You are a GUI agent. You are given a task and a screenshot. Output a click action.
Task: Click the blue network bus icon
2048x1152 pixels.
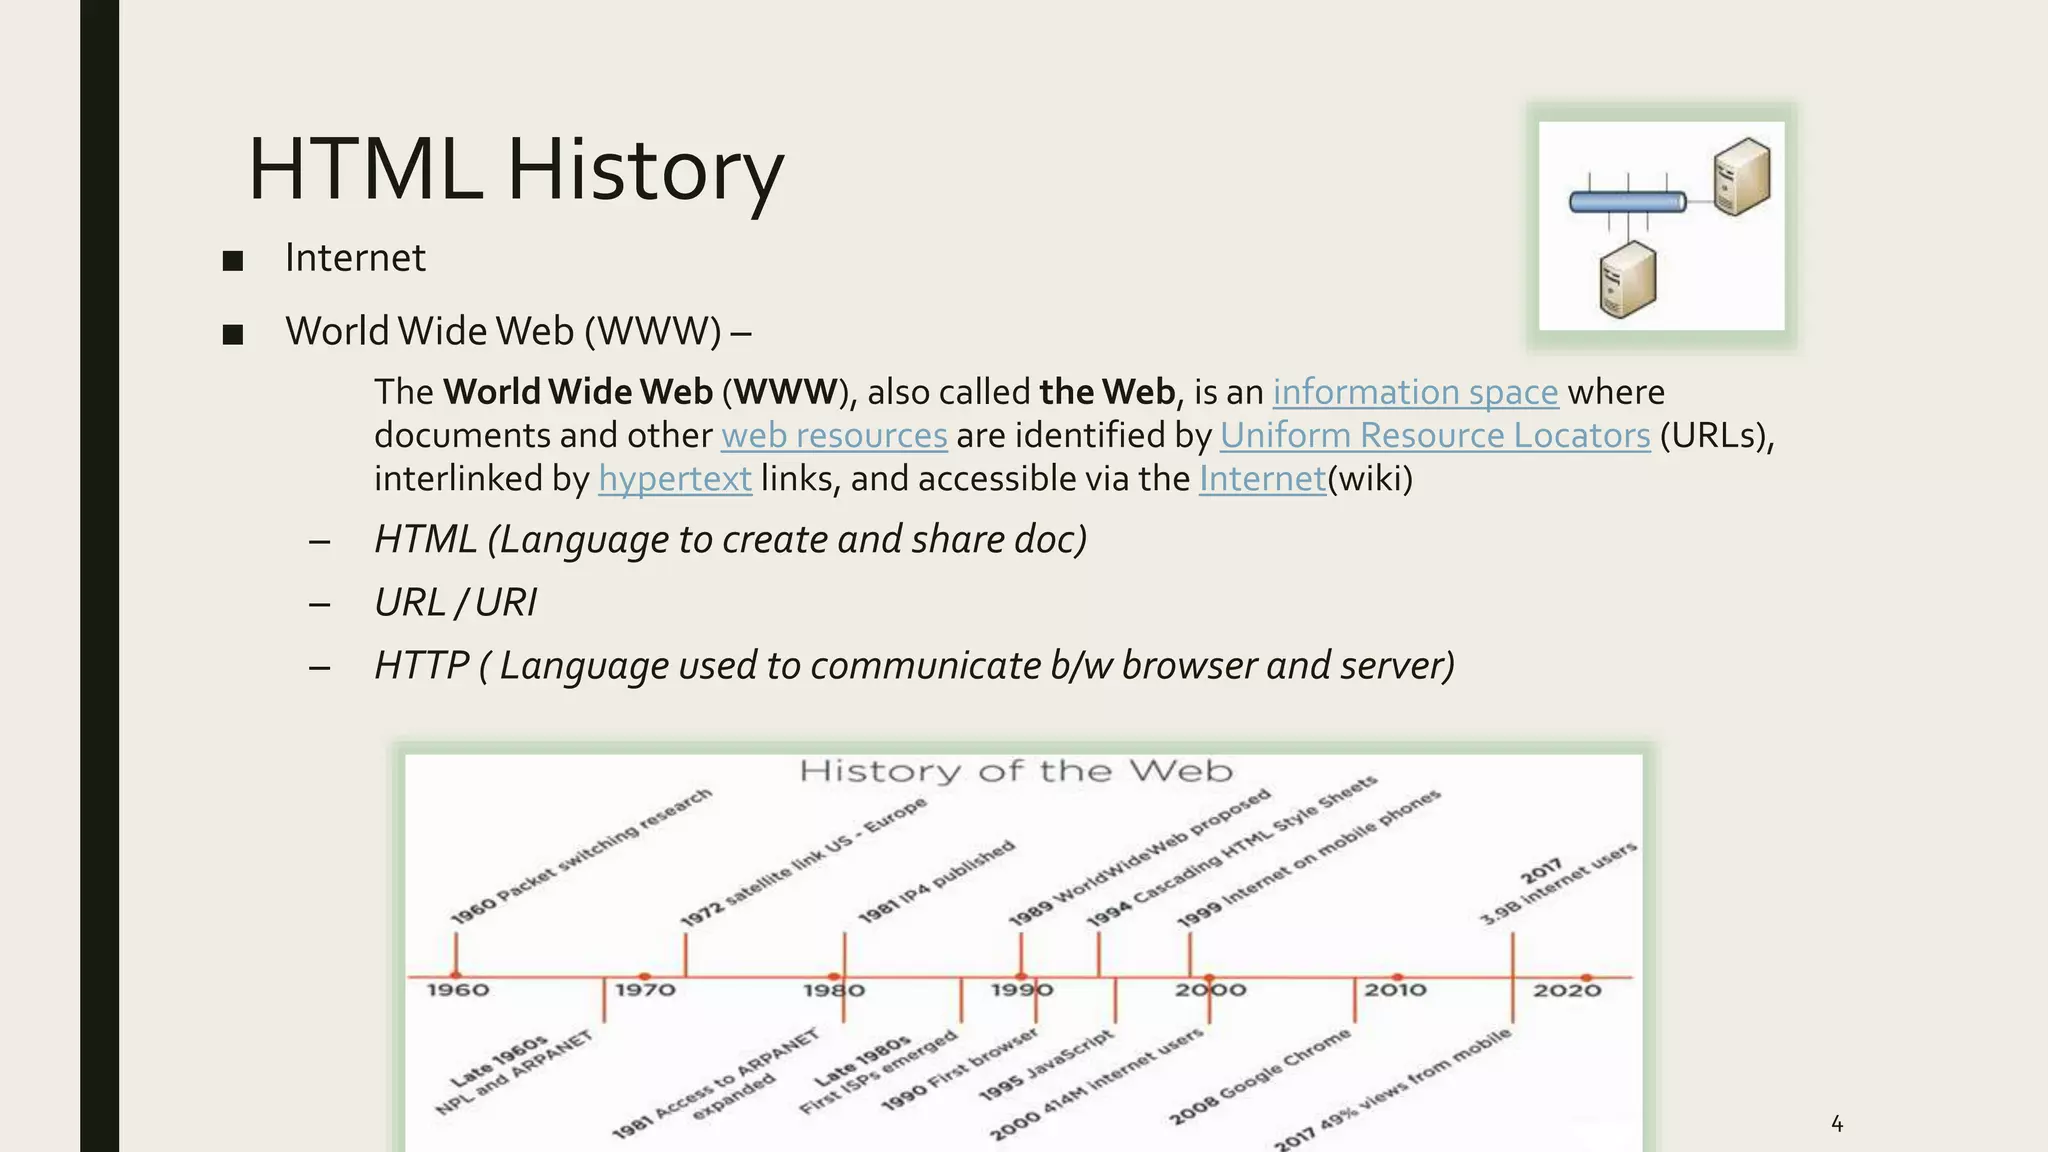point(1627,203)
